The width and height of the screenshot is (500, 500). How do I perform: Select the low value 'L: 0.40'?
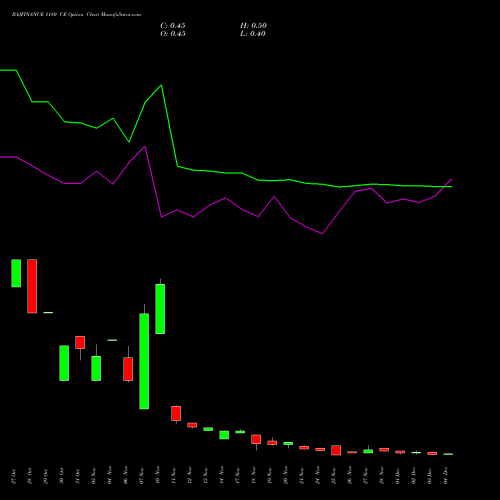[x=253, y=34]
